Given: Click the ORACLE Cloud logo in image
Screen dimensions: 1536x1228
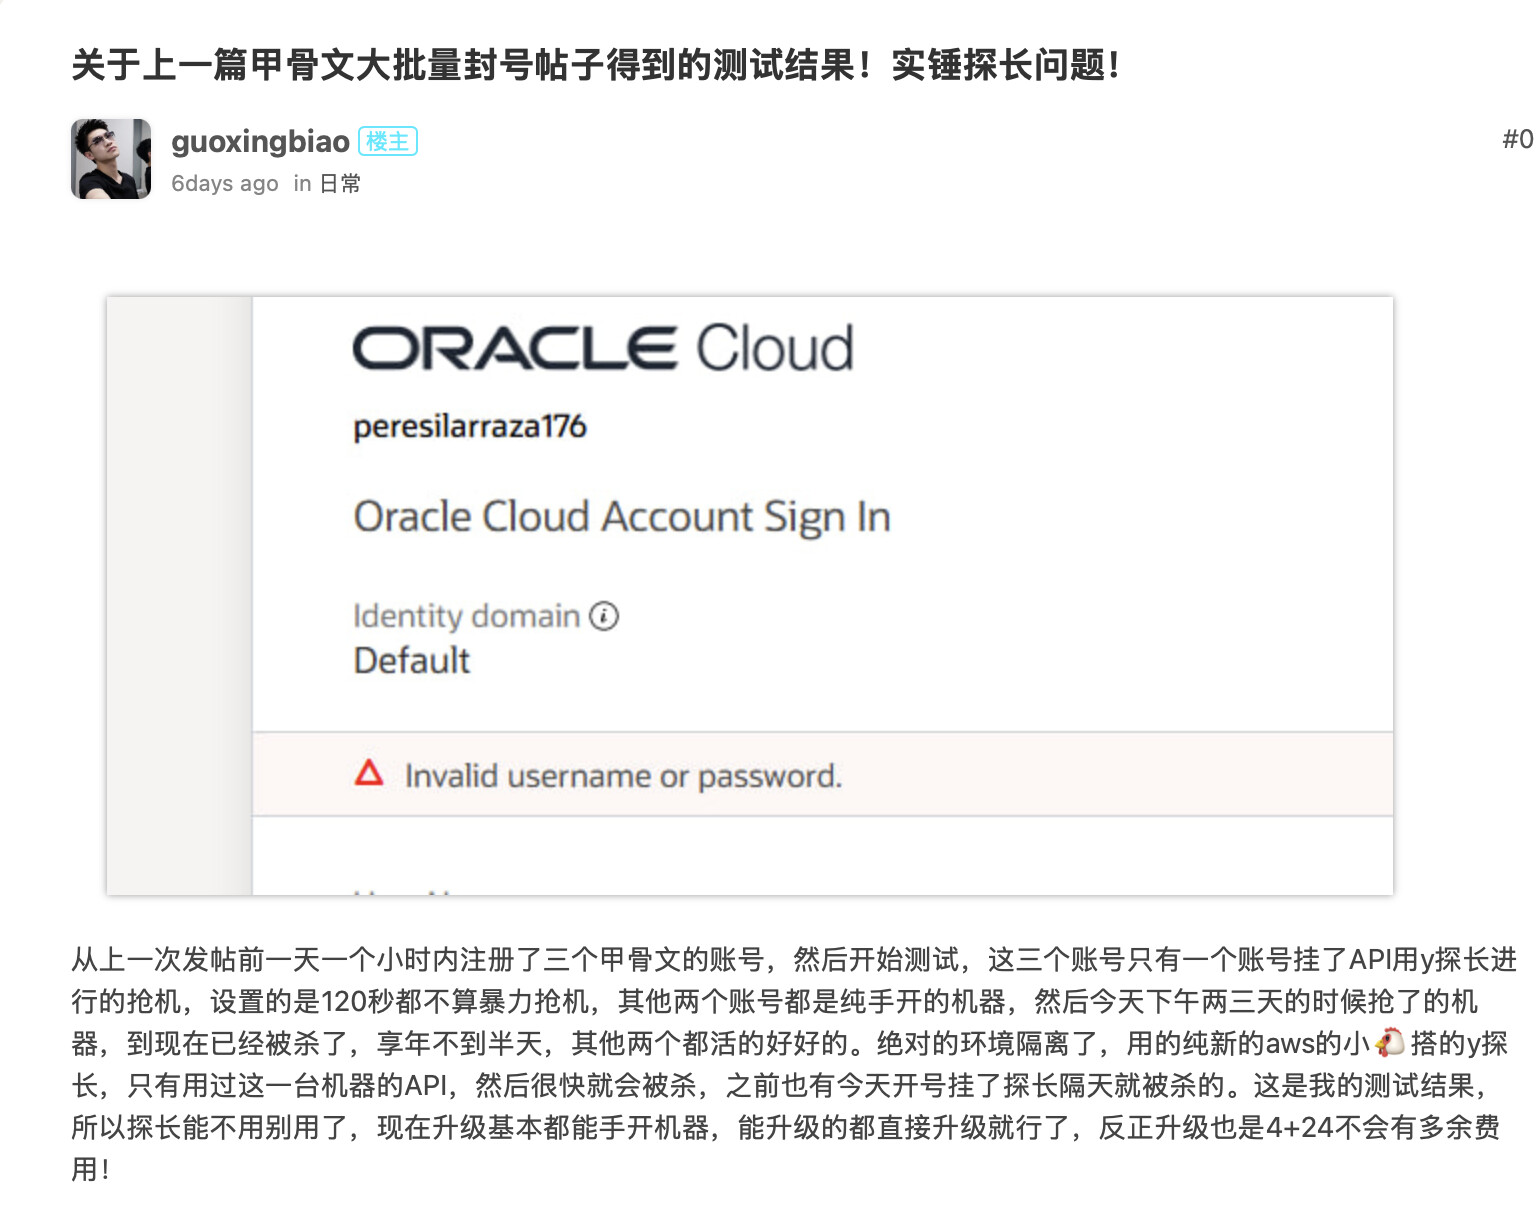Looking at the screenshot, I should [x=603, y=348].
